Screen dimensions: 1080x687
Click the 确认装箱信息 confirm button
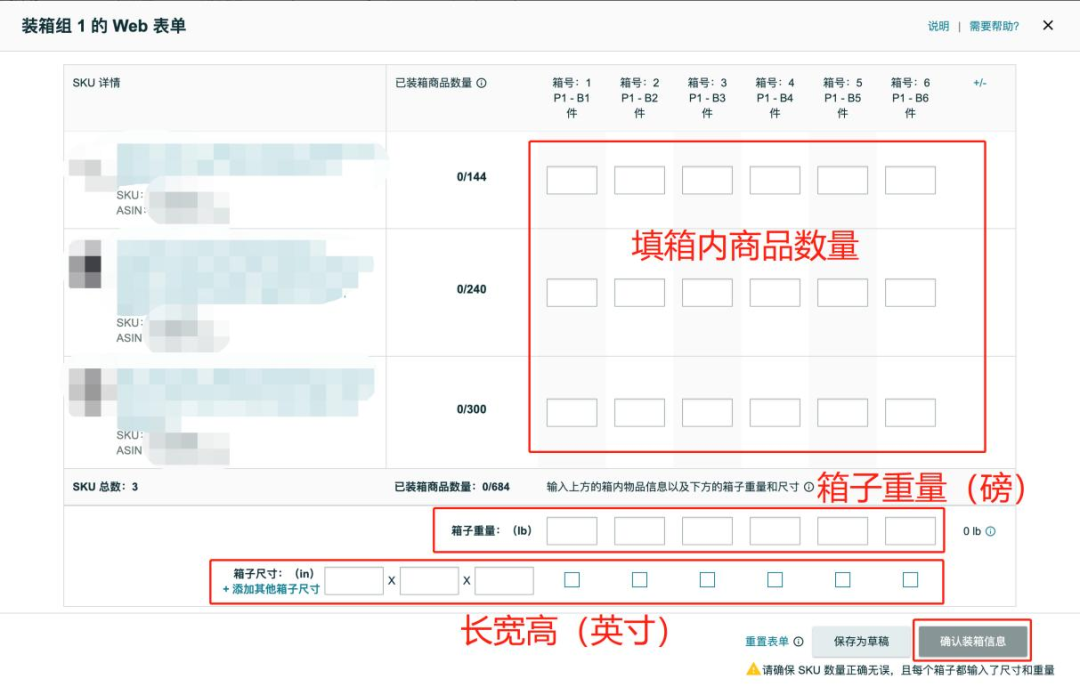[x=972, y=641]
